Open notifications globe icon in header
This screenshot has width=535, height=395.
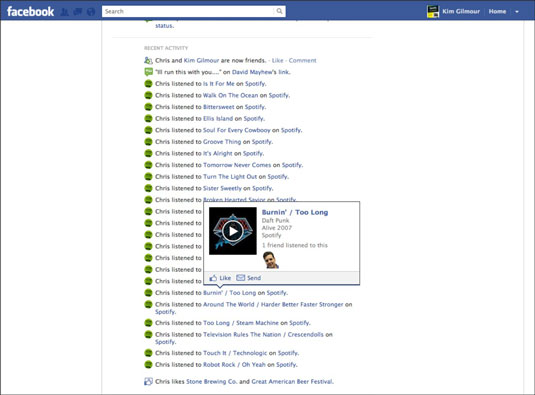(91, 12)
